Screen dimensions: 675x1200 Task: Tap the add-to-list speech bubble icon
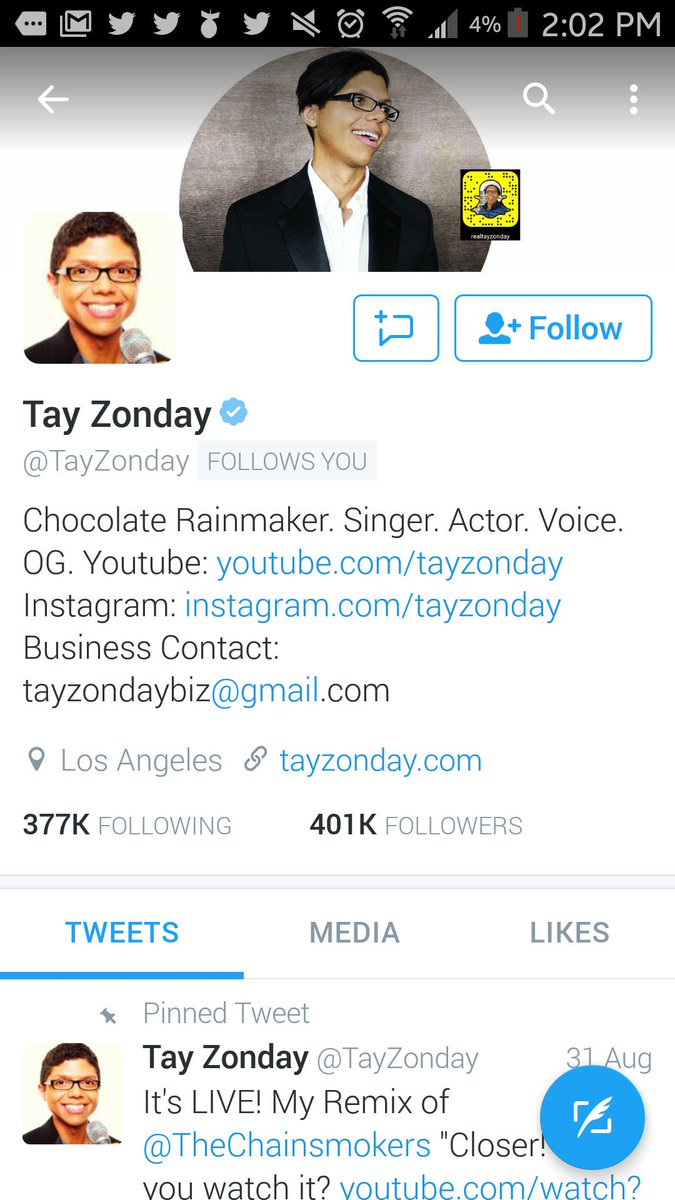point(396,328)
